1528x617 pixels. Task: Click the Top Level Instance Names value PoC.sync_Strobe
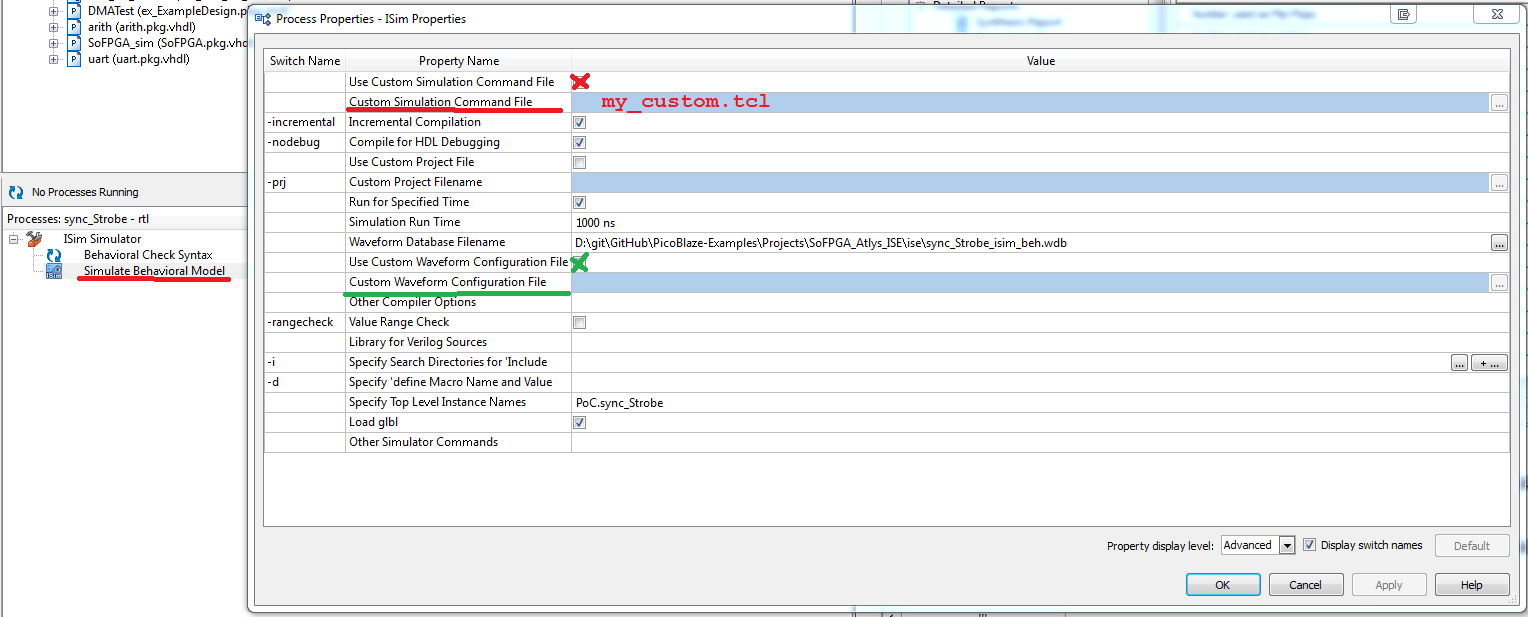point(619,402)
